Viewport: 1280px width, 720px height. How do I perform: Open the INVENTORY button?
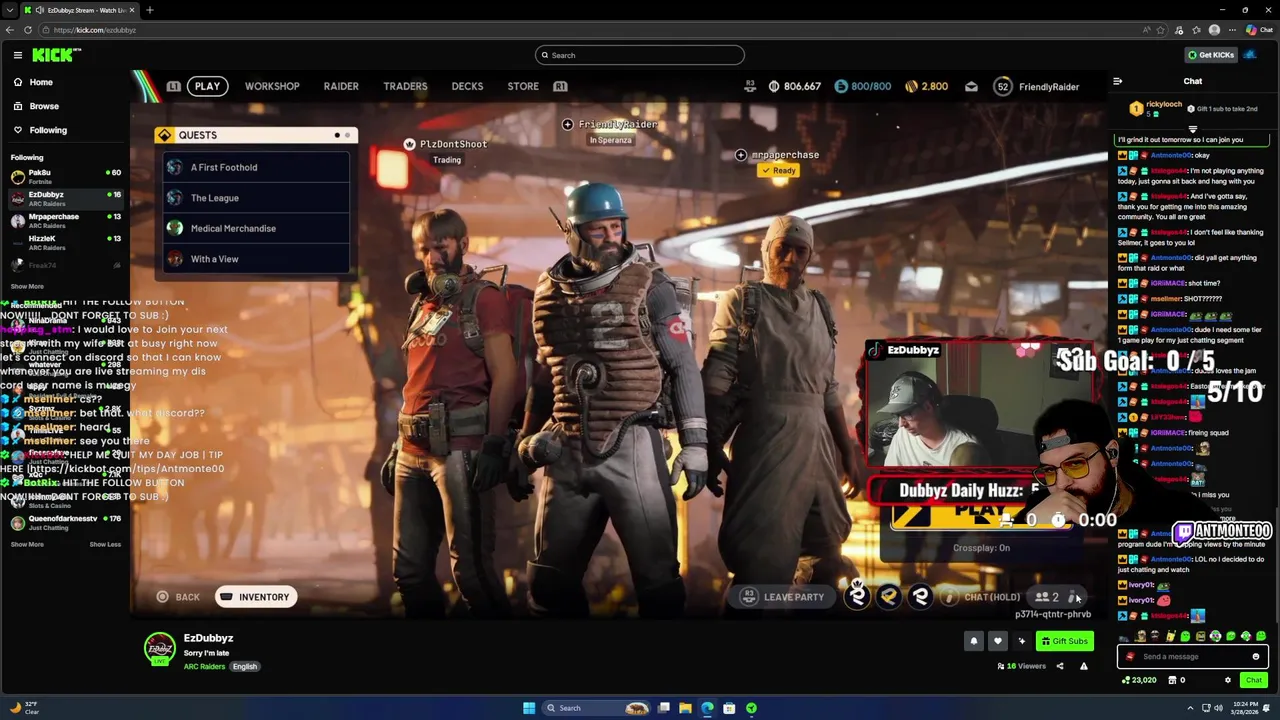pyautogui.click(x=255, y=597)
